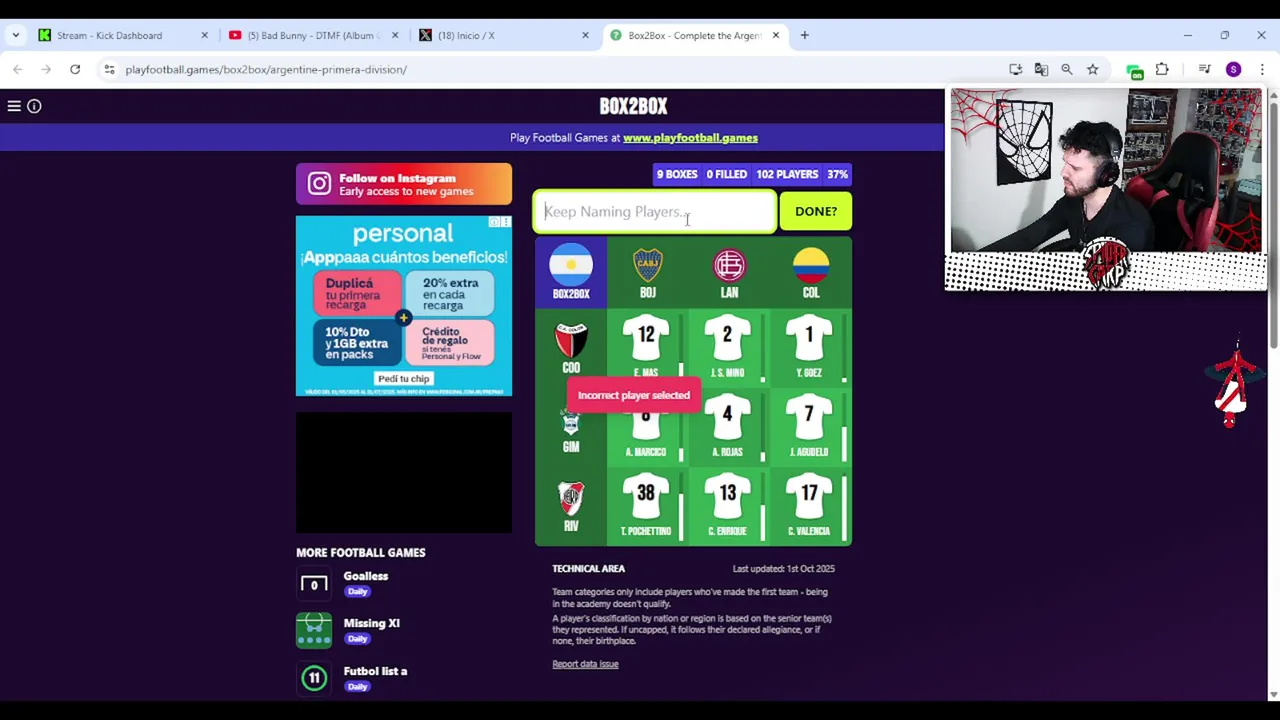The height and width of the screenshot is (720, 1280).
Task: Close the Bad Bunny YouTube tab
Action: (395, 35)
